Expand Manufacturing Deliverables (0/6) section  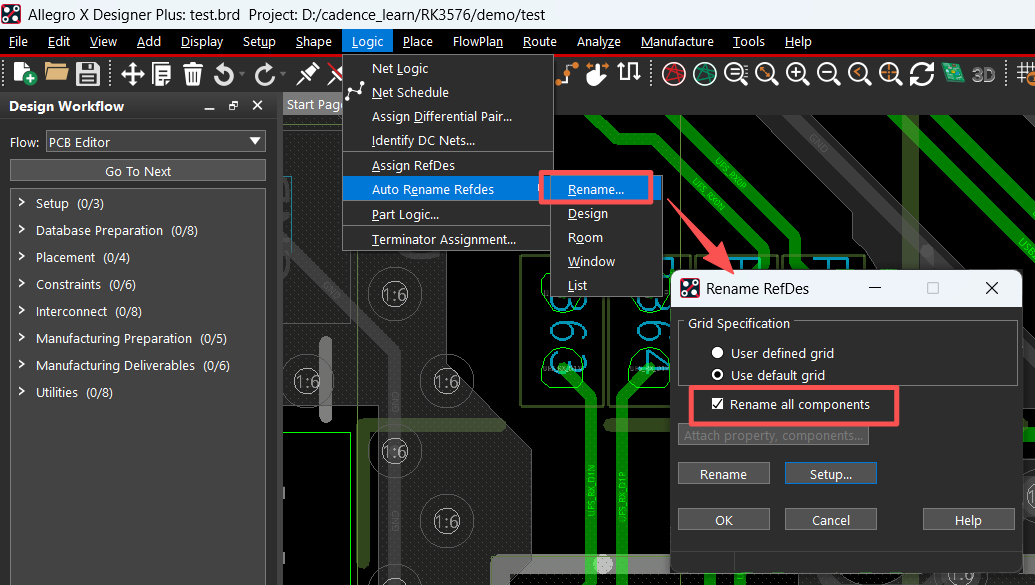pos(22,364)
